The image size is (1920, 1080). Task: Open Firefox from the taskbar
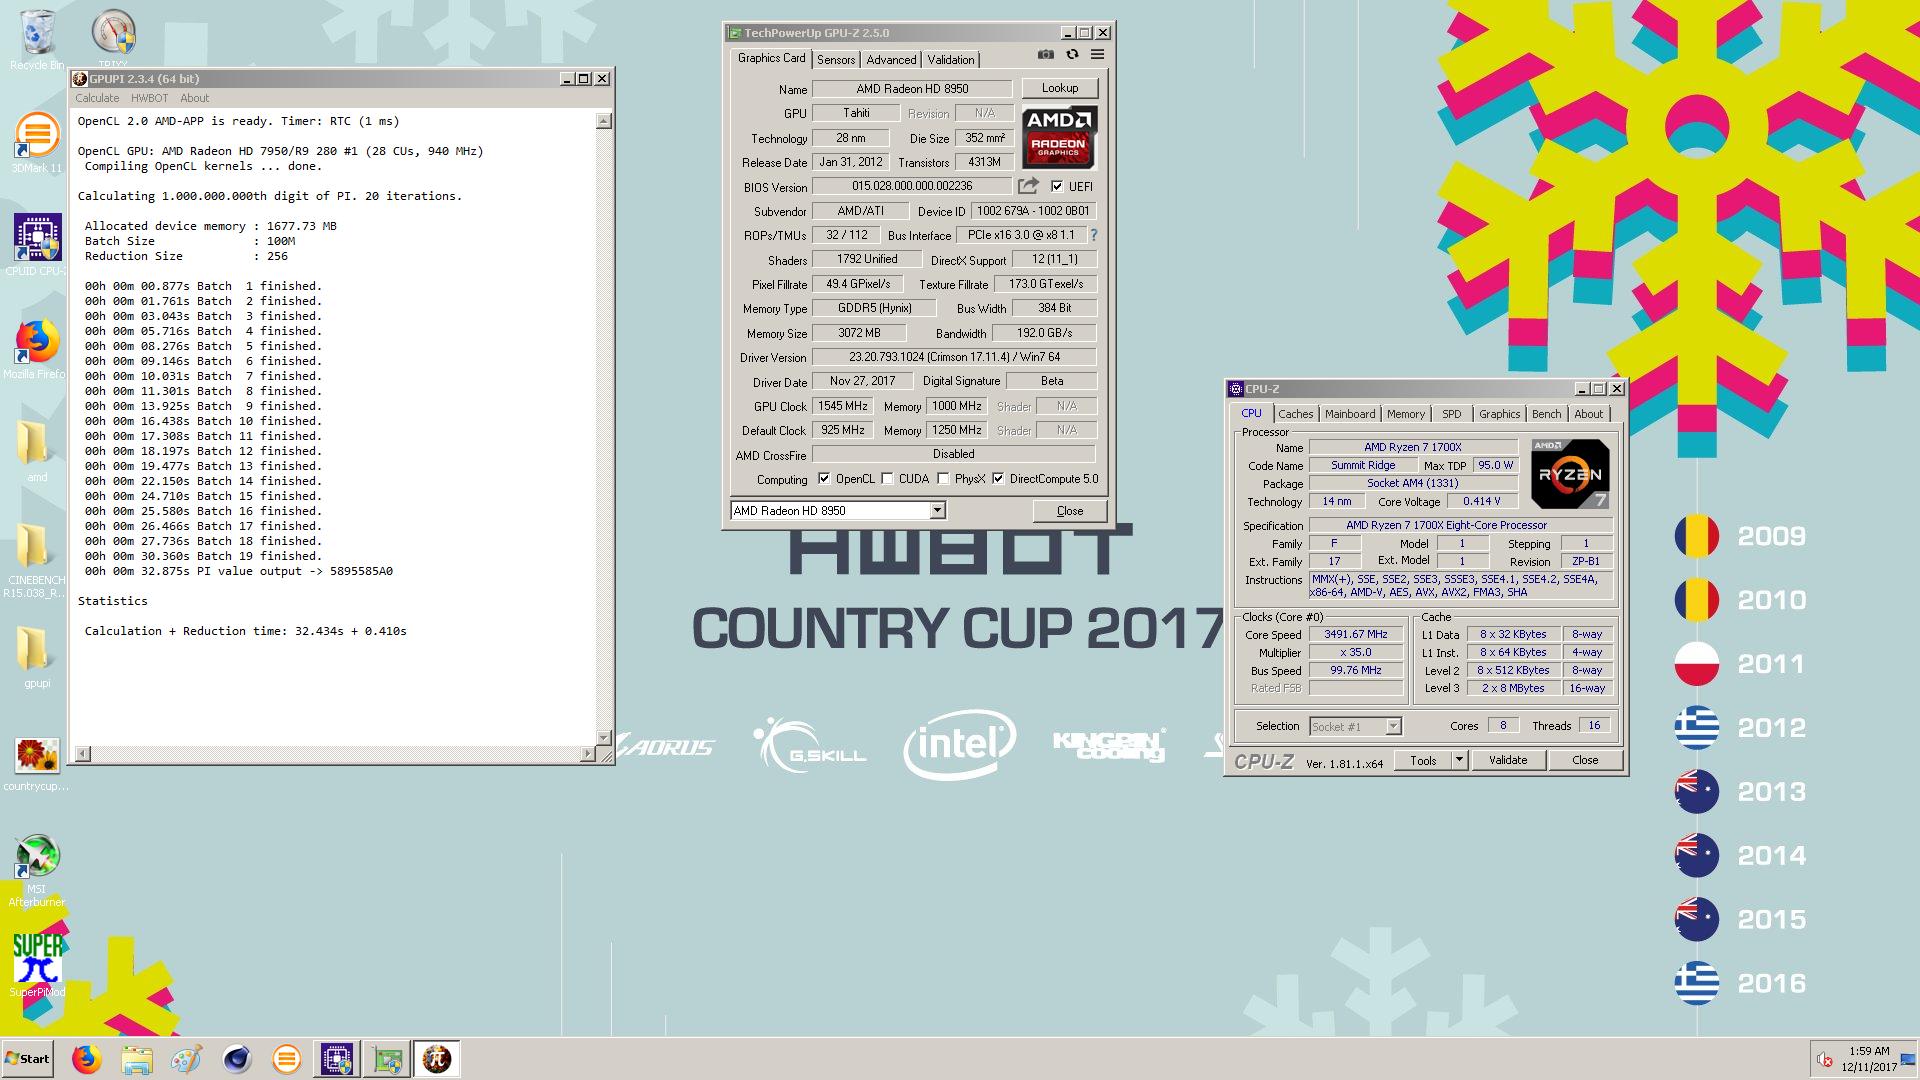tap(87, 1059)
